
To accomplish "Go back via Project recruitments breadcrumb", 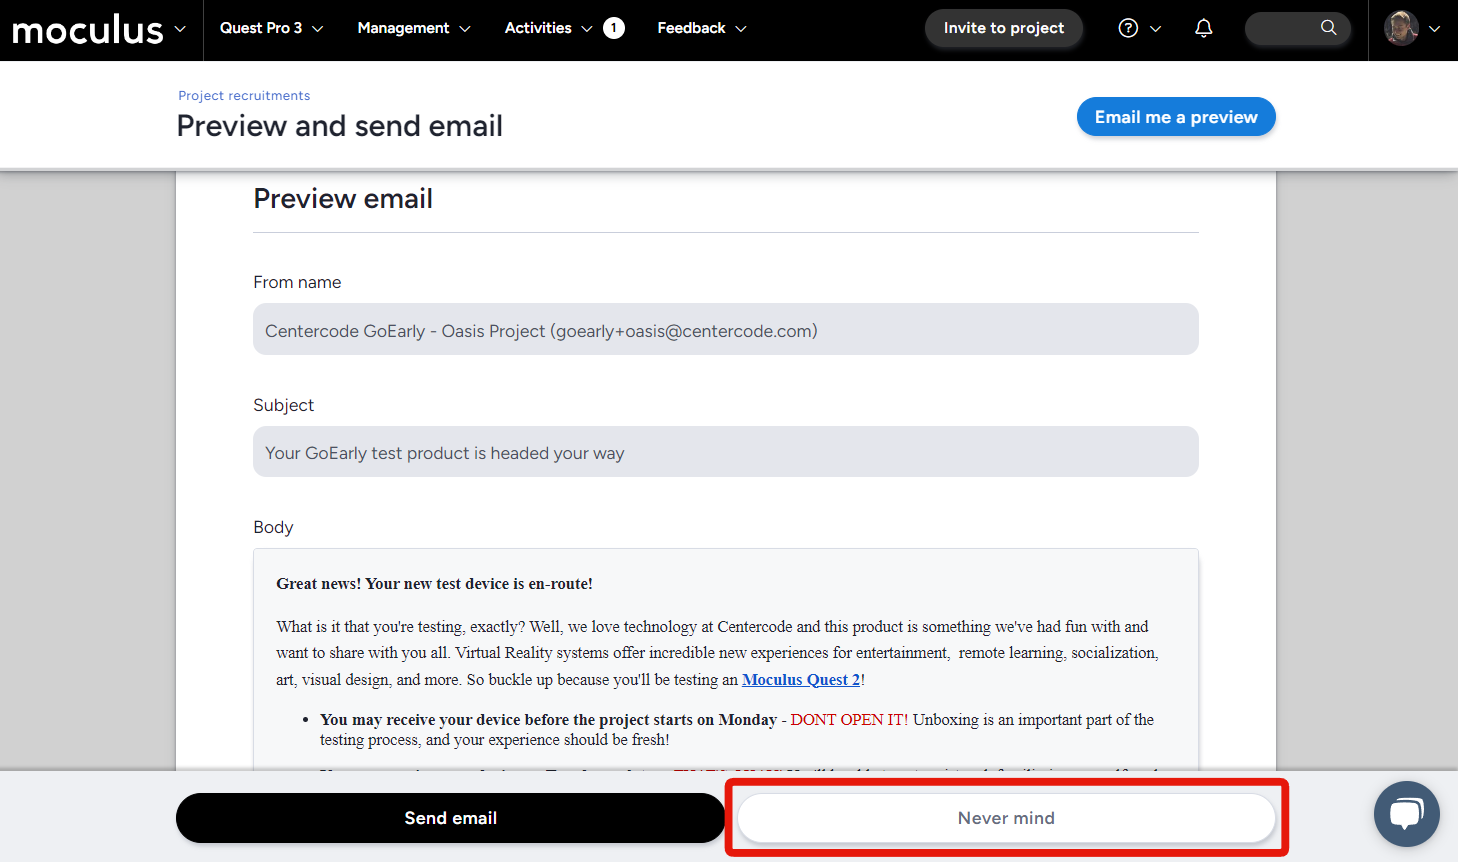I will 244,96.
